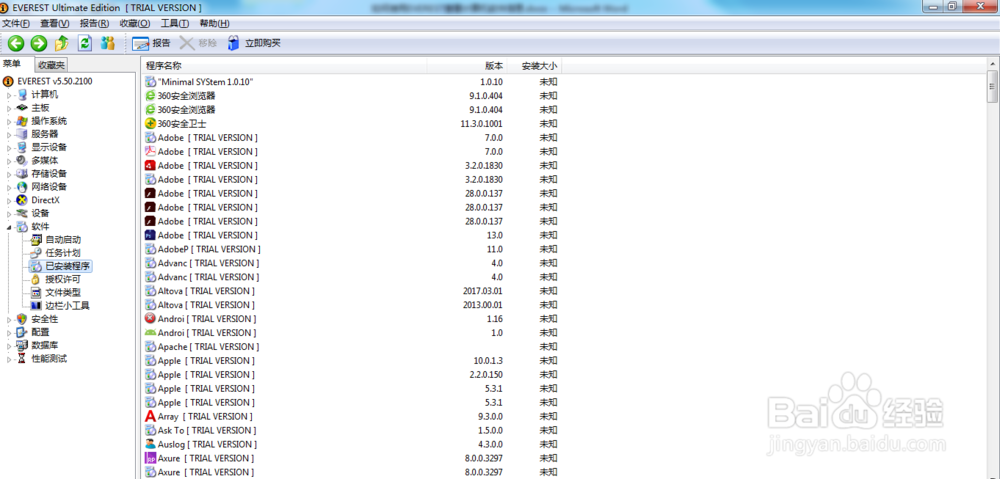Sort by the 程序名称 column header
The height and width of the screenshot is (479, 1000).
(x=284, y=66)
